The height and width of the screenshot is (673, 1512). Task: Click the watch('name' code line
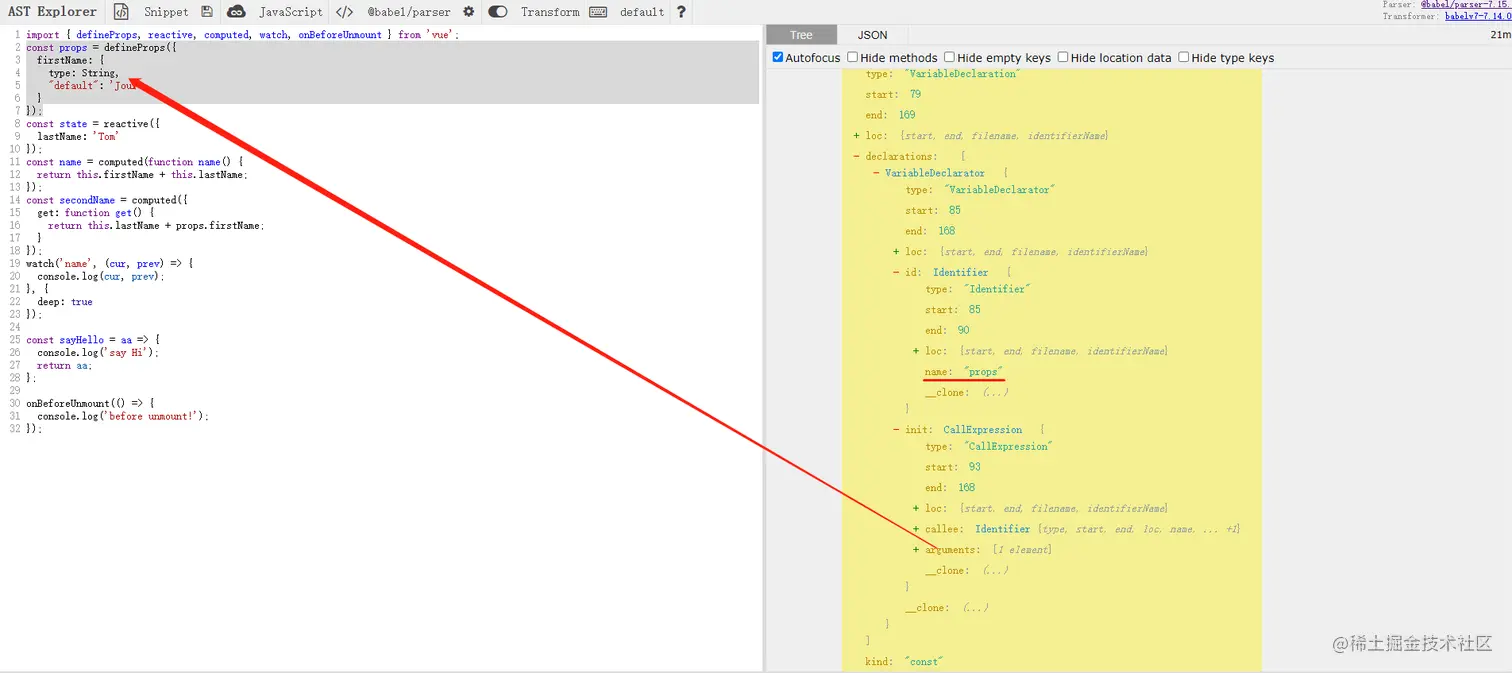tap(110, 263)
